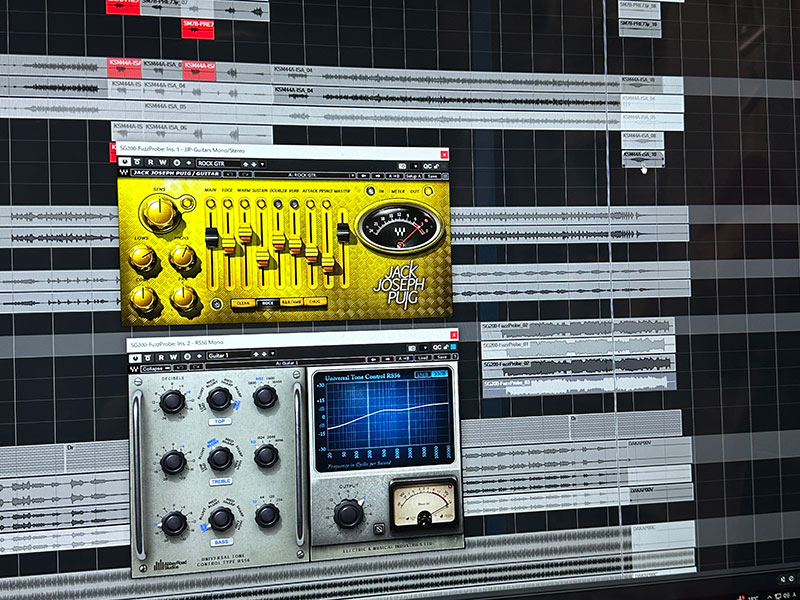Click the HIGHS knob on the JJP Guitars plugin
This screenshot has width=800, height=600.
coord(182,257)
